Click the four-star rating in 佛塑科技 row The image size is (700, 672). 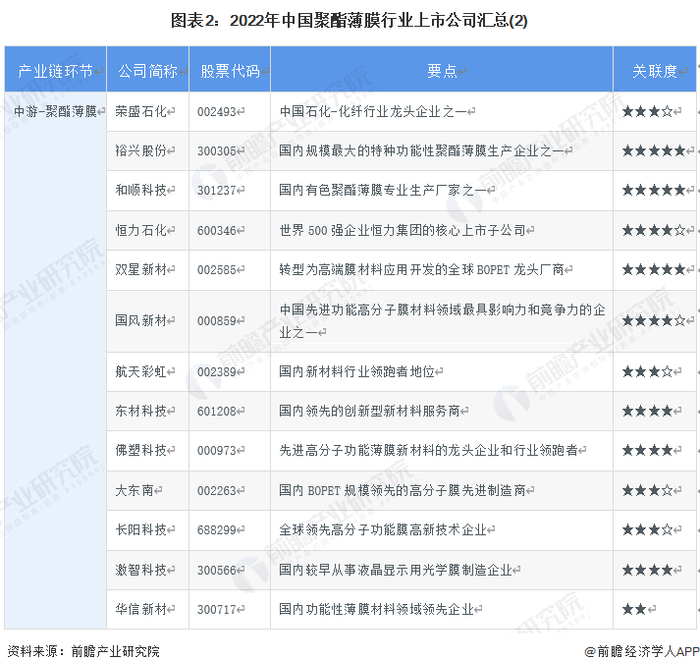[x=647, y=451]
